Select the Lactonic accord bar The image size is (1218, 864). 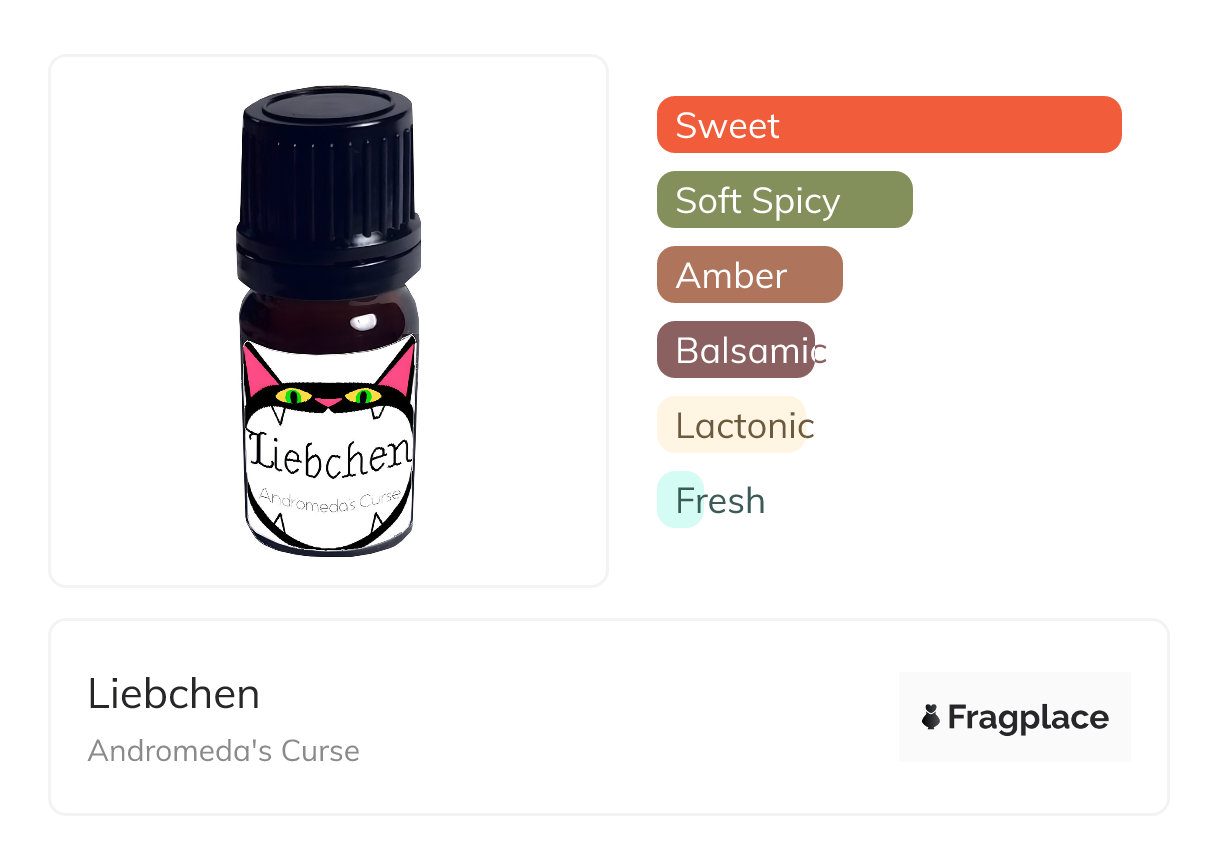click(x=731, y=425)
